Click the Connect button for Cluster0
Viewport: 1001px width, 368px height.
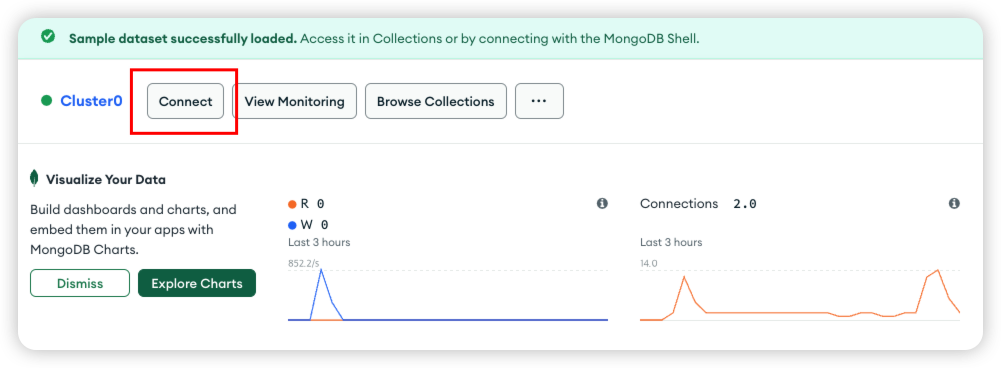click(185, 101)
